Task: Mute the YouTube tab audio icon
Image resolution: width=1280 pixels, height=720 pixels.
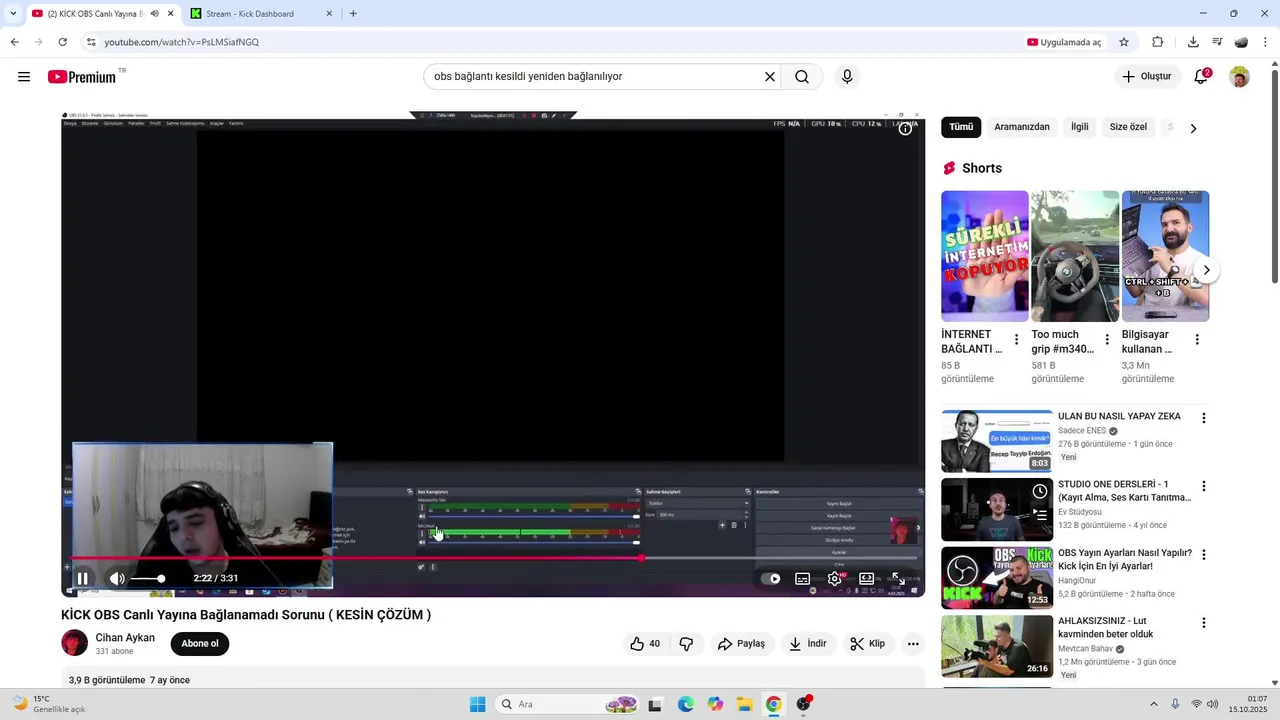Action: 155,14
